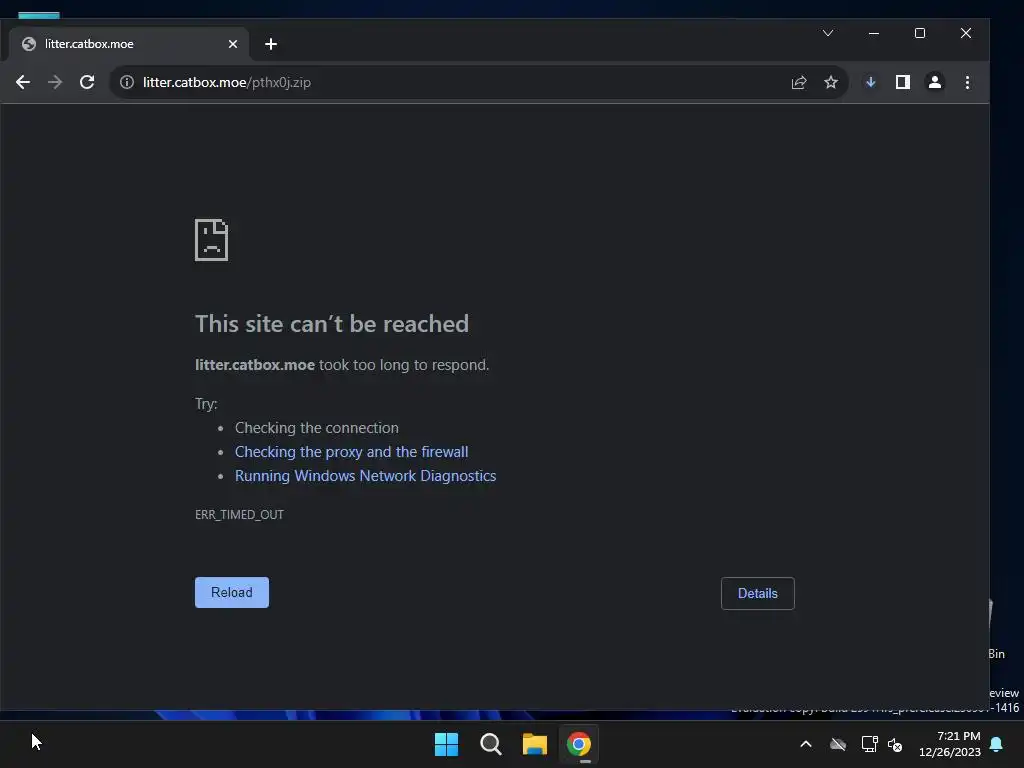The width and height of the screenshot is (1024, 768).
Task: Reload the page with the toolbar refresh icon
Action: pyautogui.click(x=87, y=82)
